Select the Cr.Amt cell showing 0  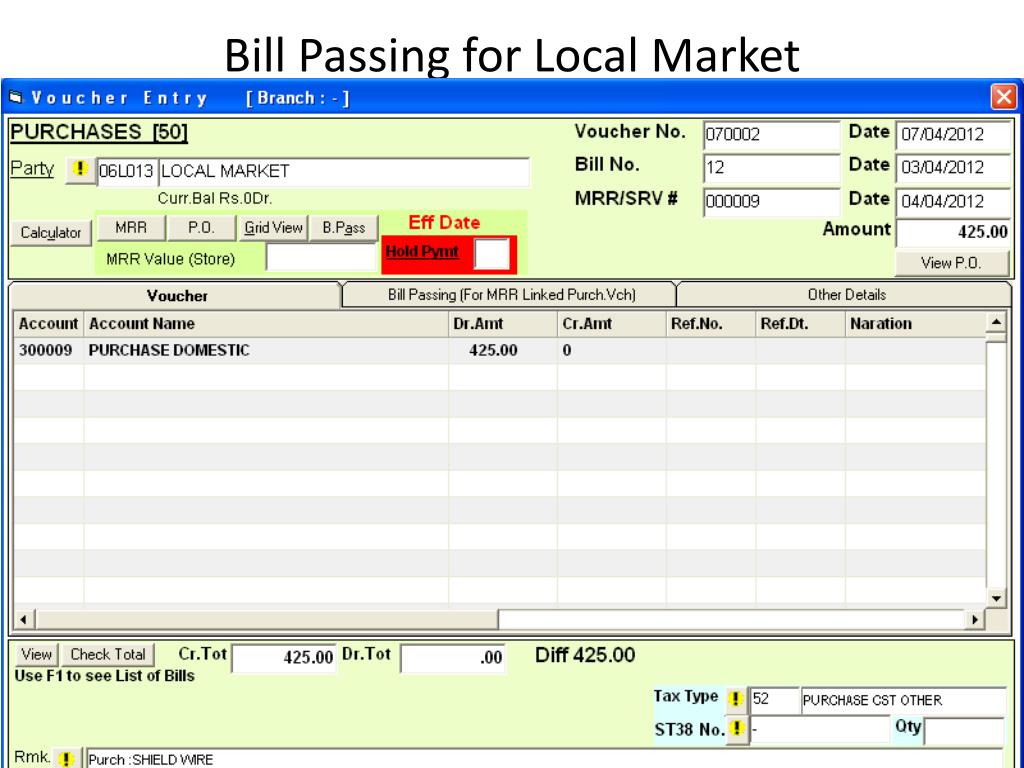coord(611,351)
